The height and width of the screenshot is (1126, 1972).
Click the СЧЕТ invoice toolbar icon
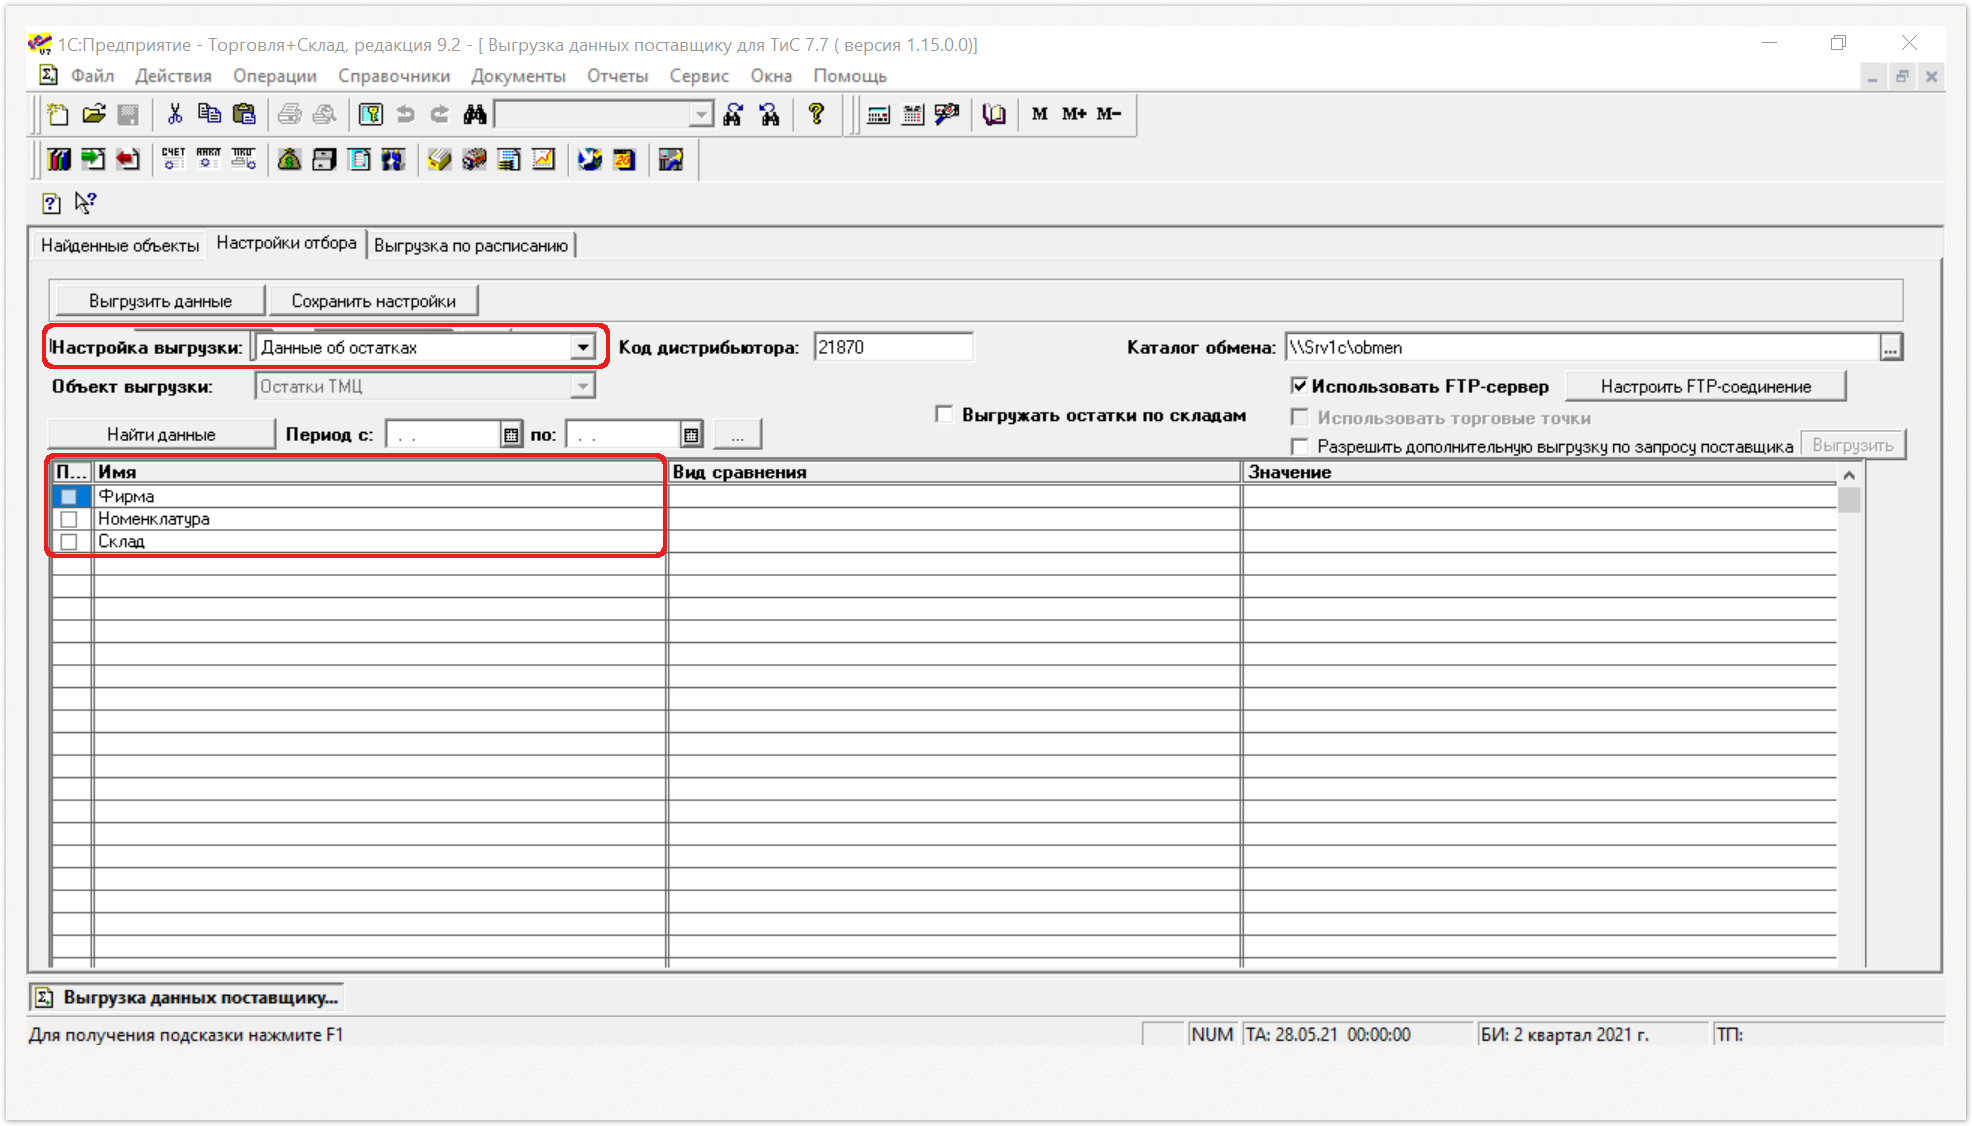(x=173, y=159)
